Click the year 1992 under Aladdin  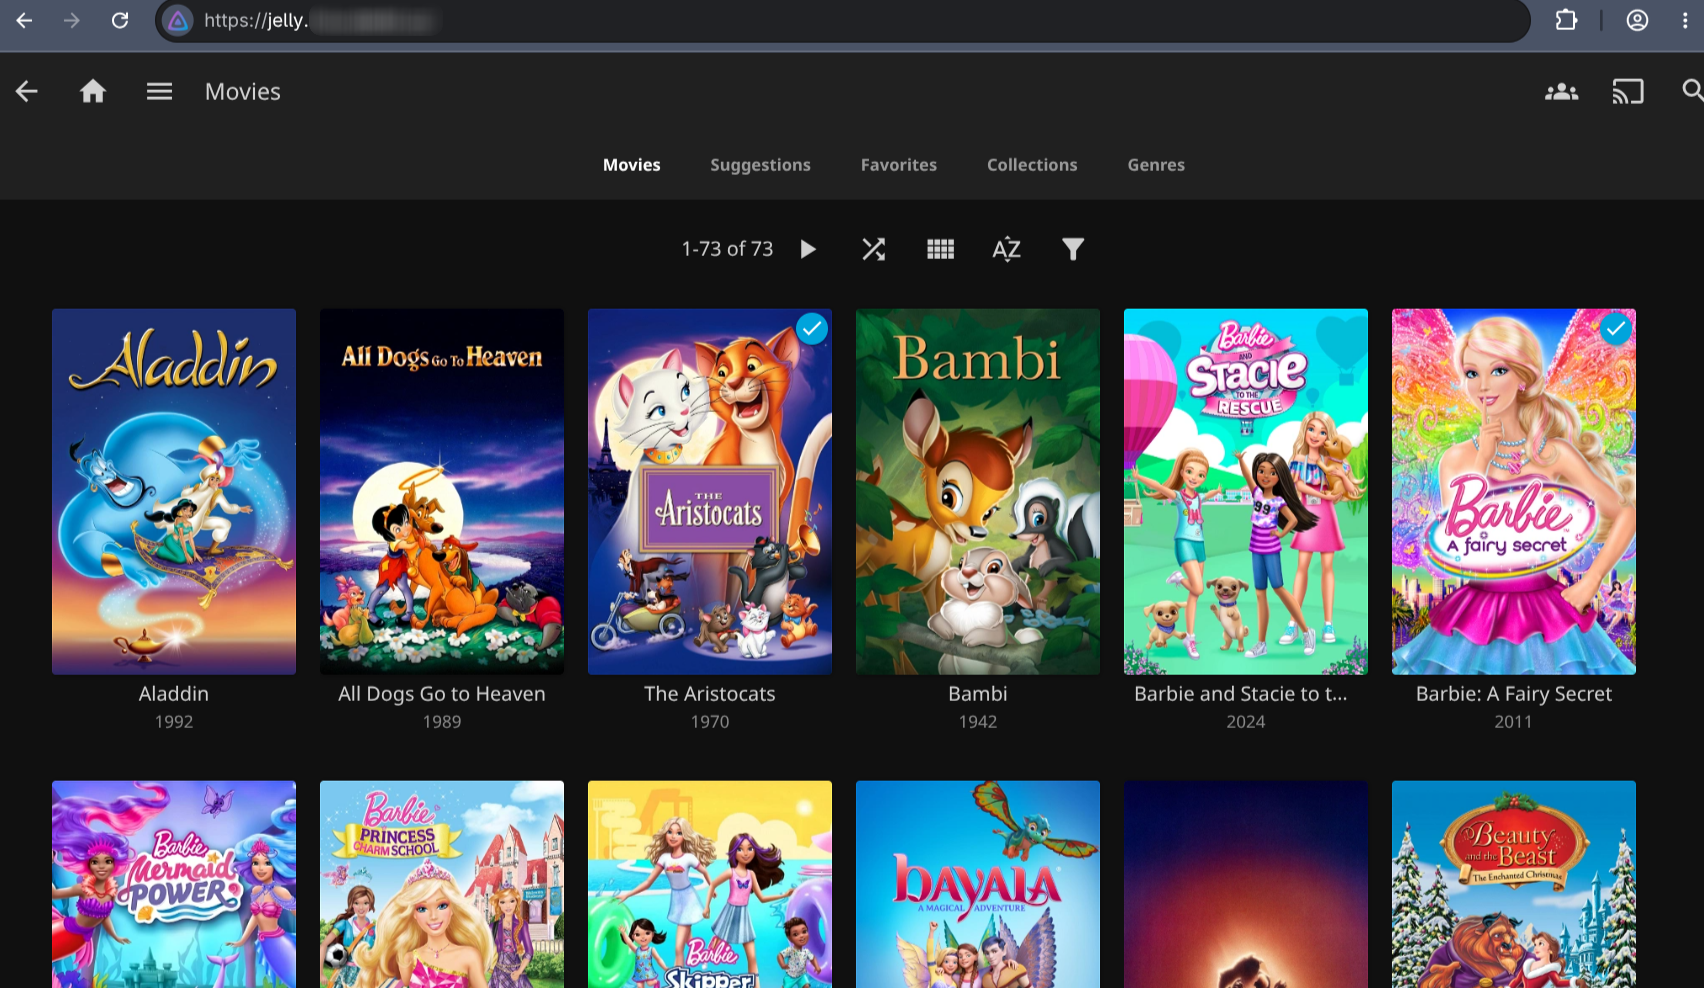(x=174, y=722)
